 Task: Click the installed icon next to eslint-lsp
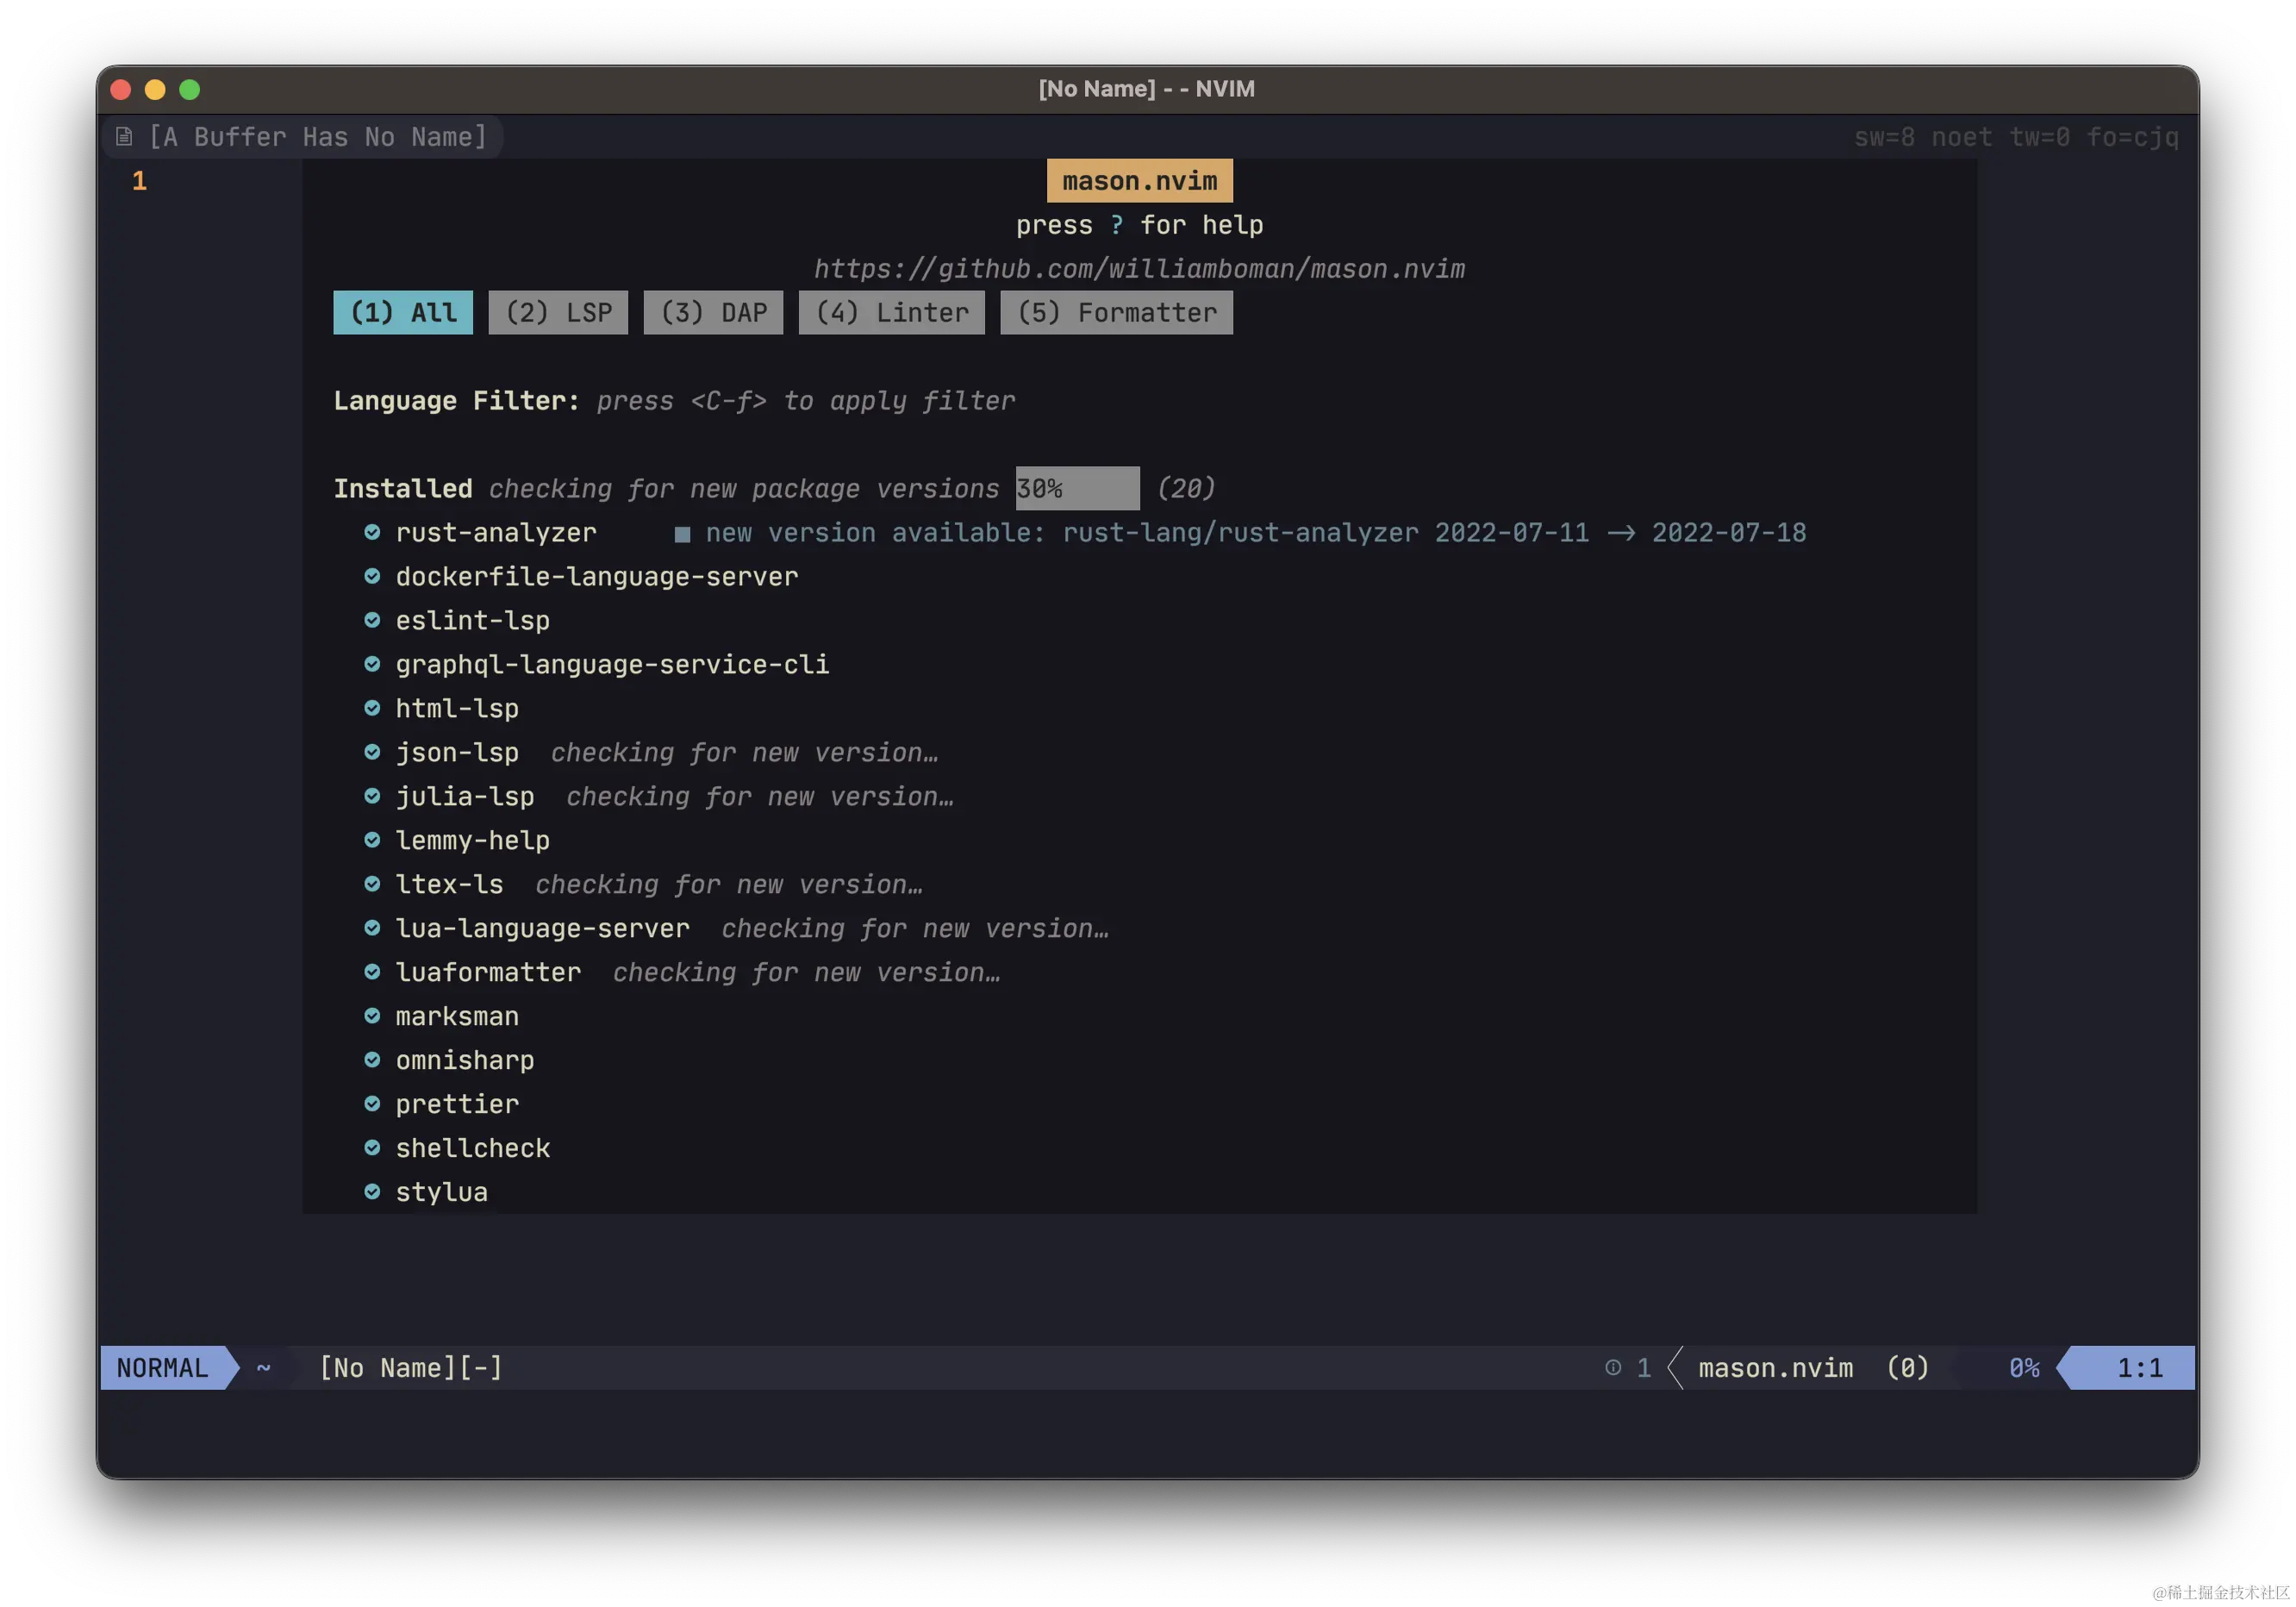[372, 620]
